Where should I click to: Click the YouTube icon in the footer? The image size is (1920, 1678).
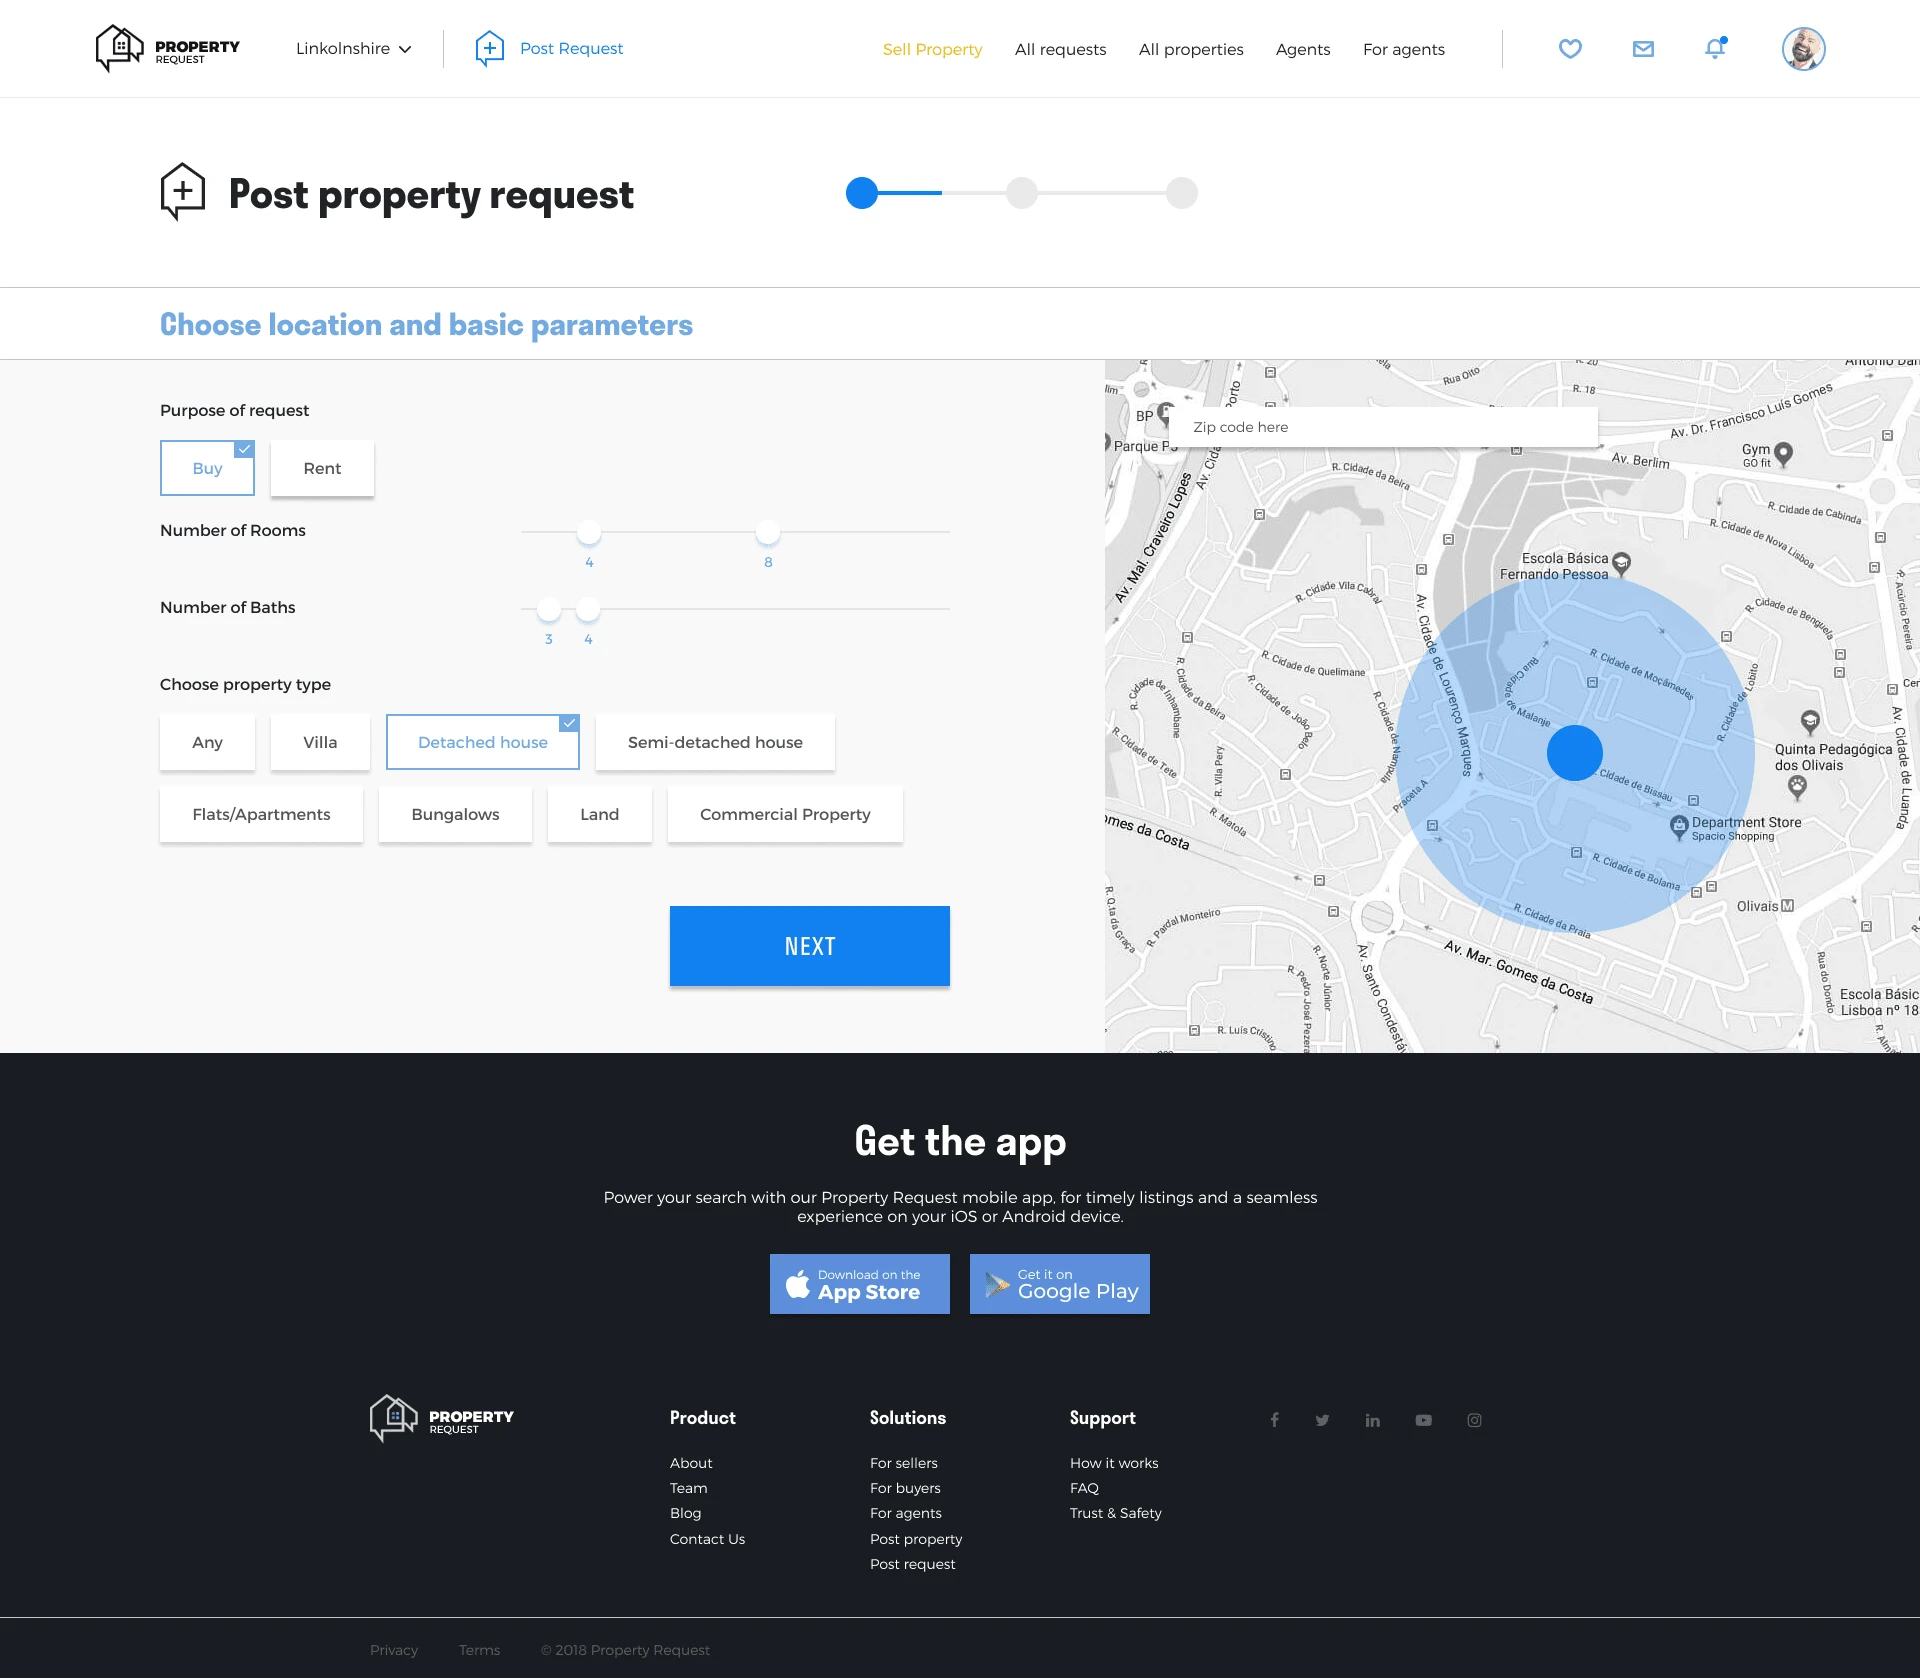(1424, 1419)
